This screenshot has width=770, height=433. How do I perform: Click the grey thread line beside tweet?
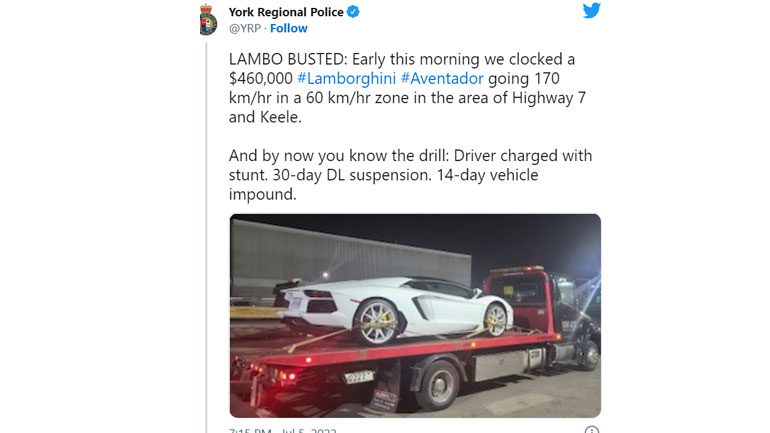(x=206, y=238)
